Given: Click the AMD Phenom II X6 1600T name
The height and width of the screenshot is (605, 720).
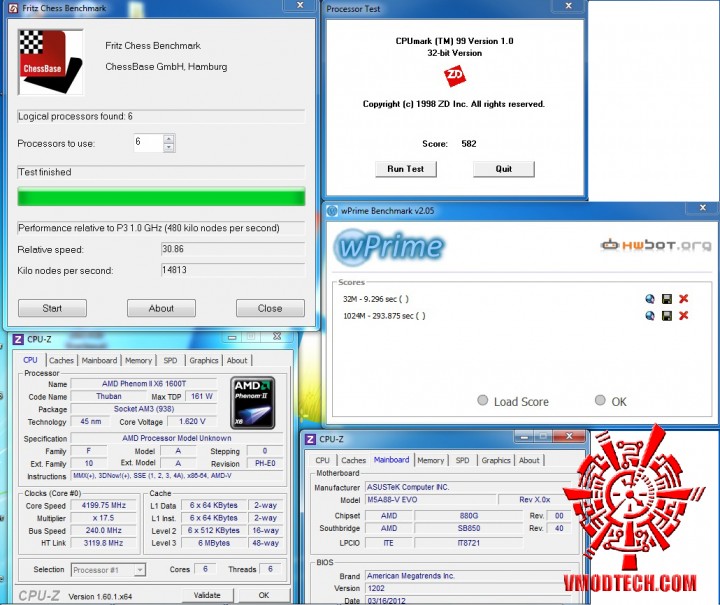Looking at the screenshot, I should tap(144, 384).
